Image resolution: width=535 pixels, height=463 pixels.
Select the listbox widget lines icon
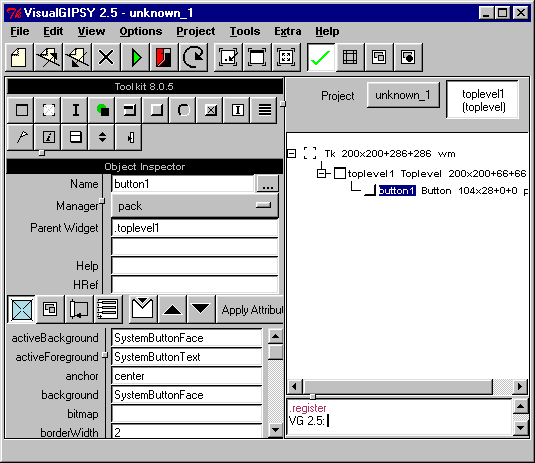tap(264, 110)
